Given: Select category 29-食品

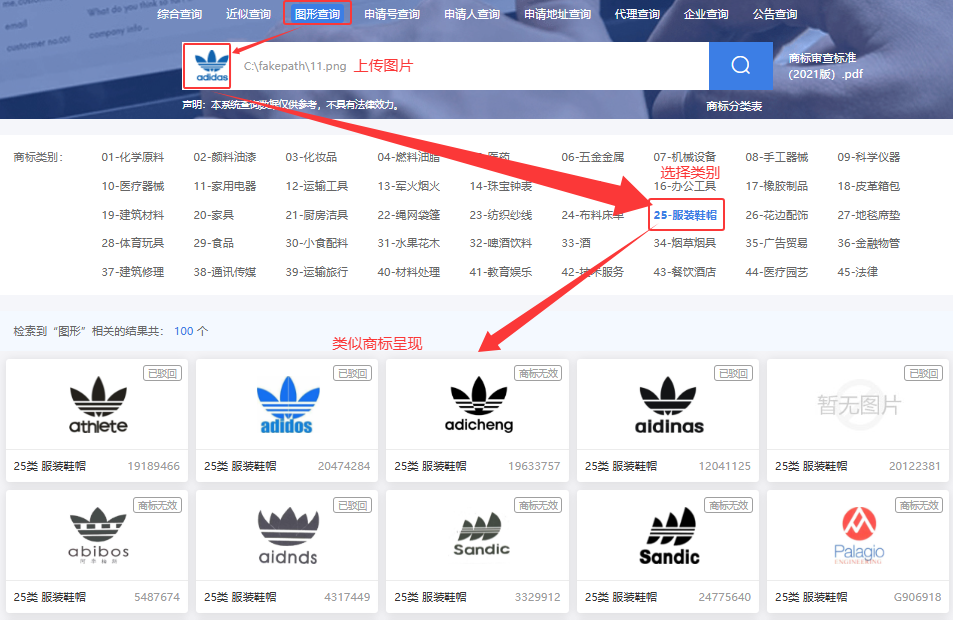Looking at the screenshot, I should (213, 243).
